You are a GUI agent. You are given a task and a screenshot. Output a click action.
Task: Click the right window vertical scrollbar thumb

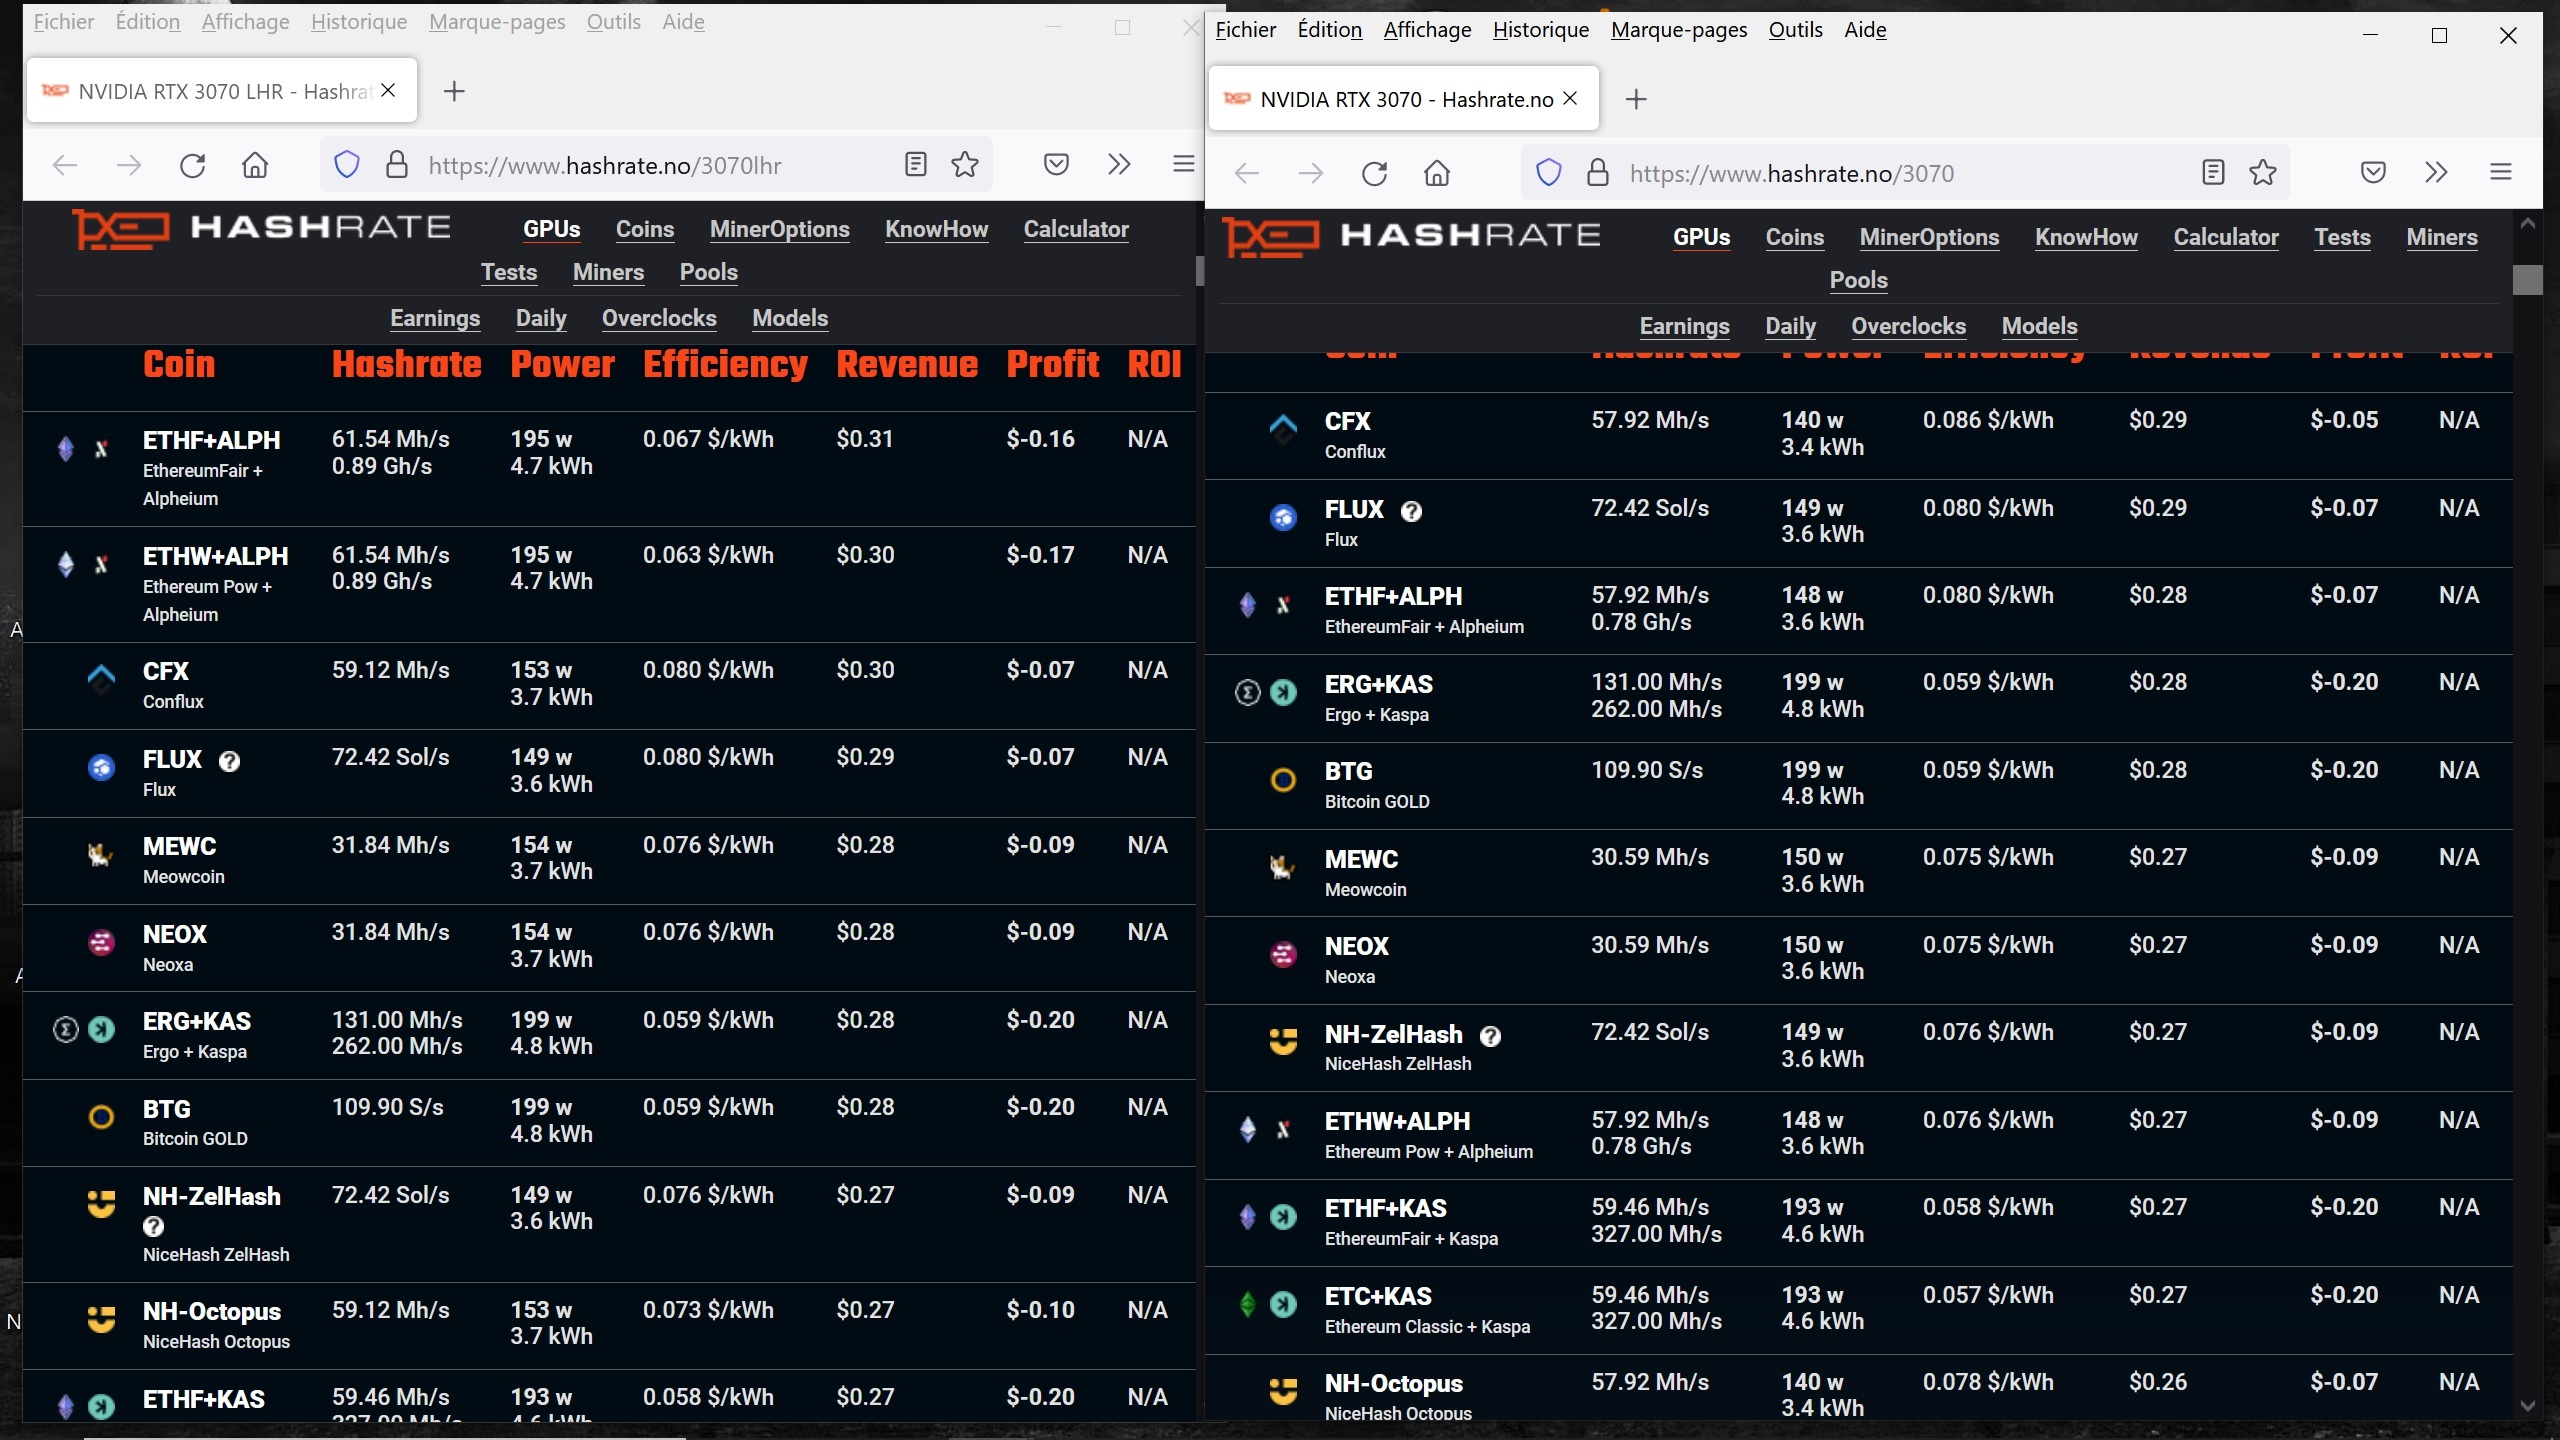pos(2527,280)
